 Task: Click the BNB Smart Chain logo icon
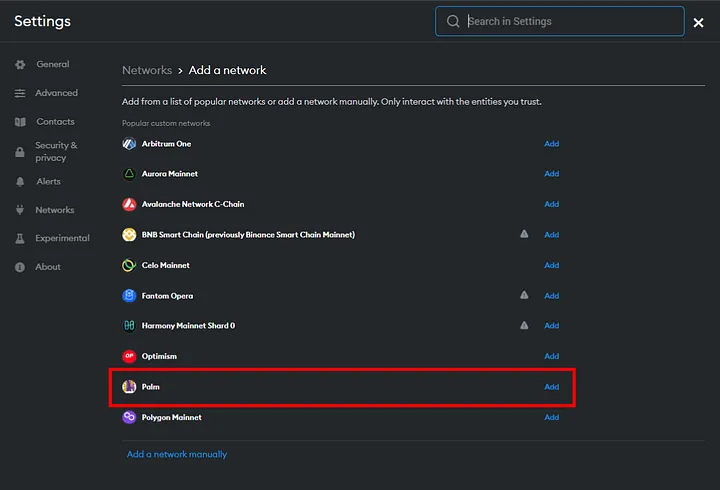(129, 235)
